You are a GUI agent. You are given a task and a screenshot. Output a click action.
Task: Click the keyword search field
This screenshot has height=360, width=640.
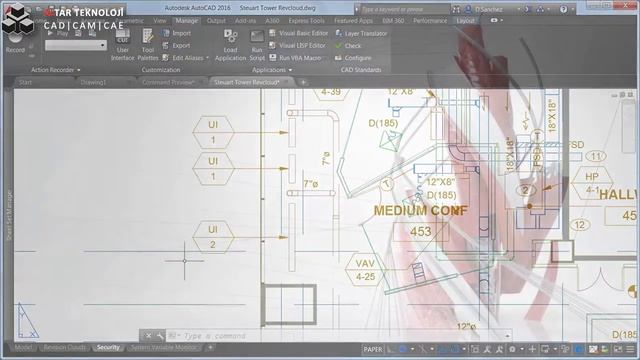pos(404,9)
